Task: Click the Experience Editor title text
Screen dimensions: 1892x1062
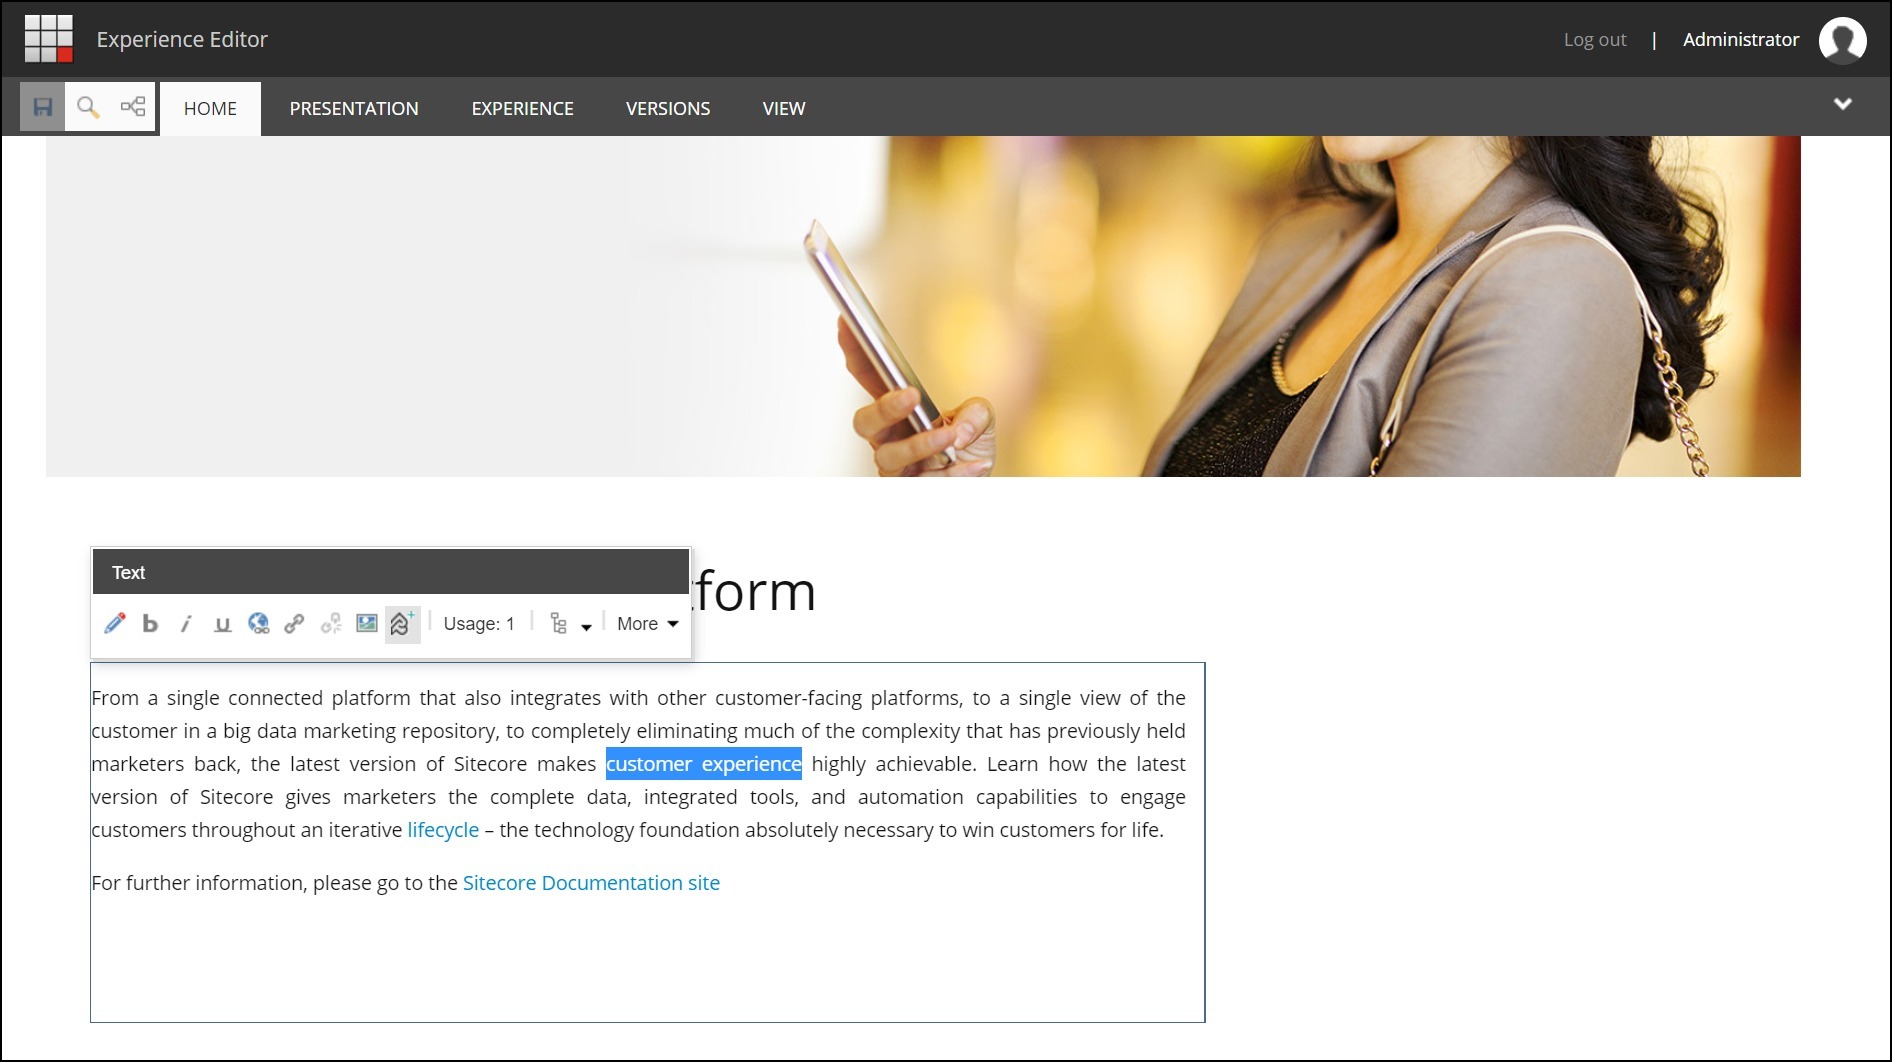Action: [x=182, y=40]
